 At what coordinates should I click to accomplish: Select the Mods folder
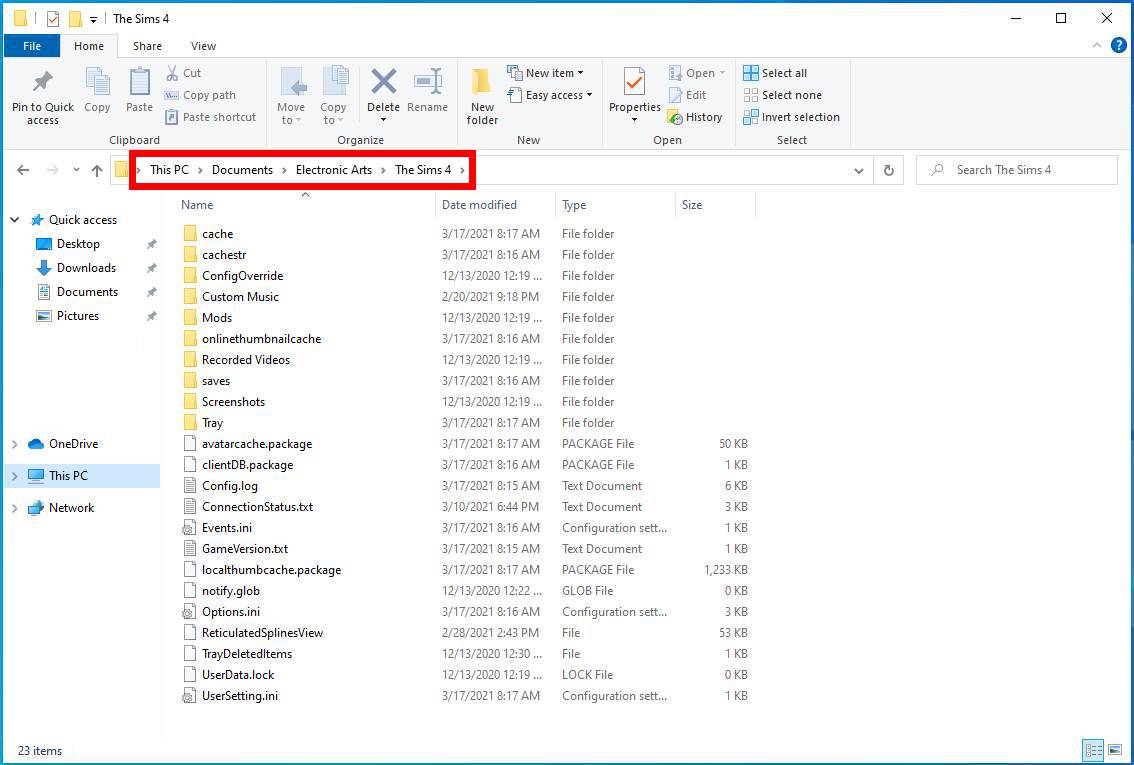pyautogui.click(x=217, y=317)
